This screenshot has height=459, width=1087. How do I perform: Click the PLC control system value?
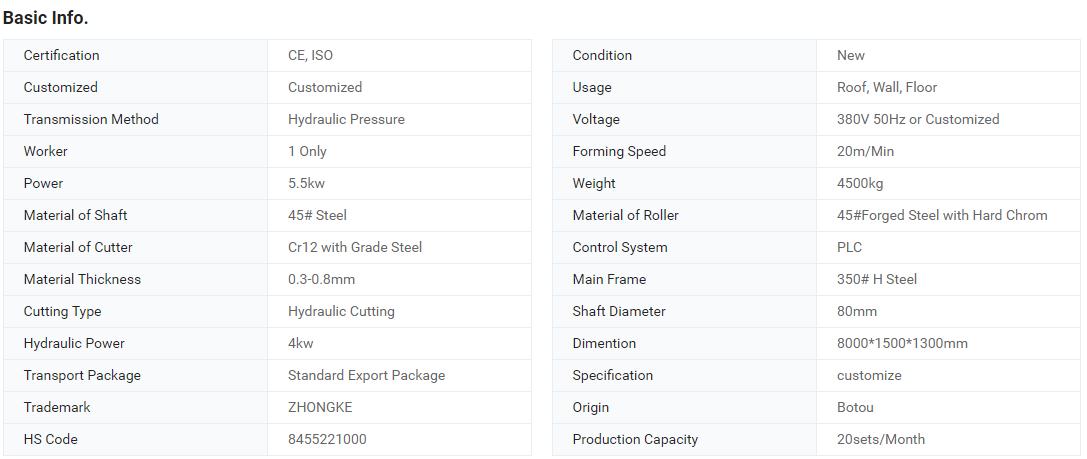click(x=849, y=247)
